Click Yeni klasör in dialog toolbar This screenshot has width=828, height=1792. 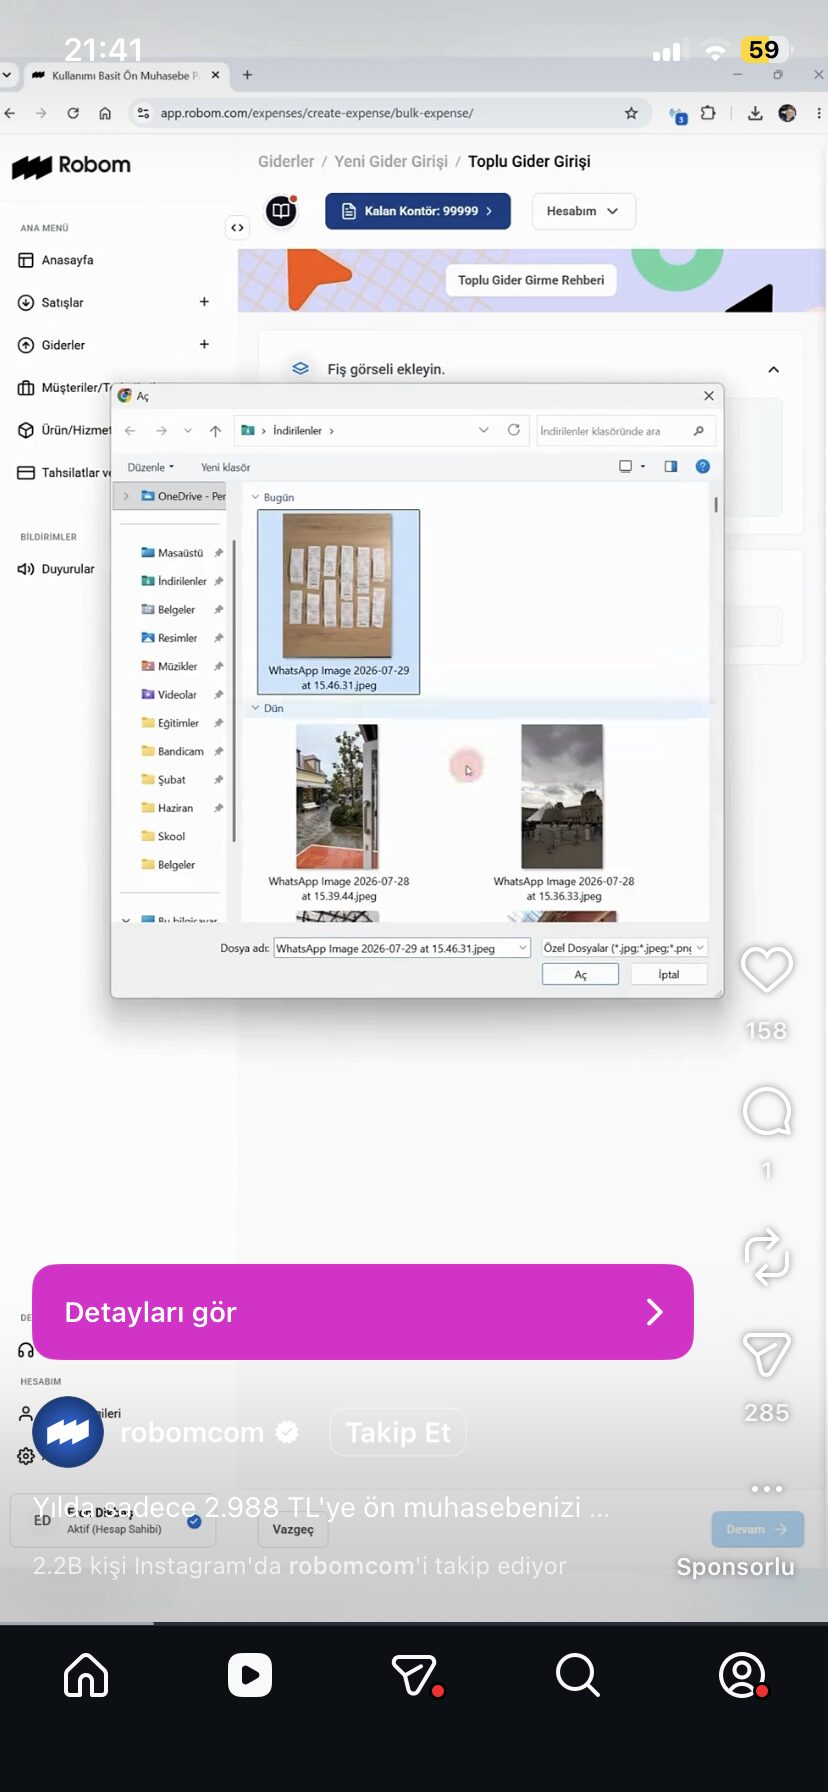(225, 467)
